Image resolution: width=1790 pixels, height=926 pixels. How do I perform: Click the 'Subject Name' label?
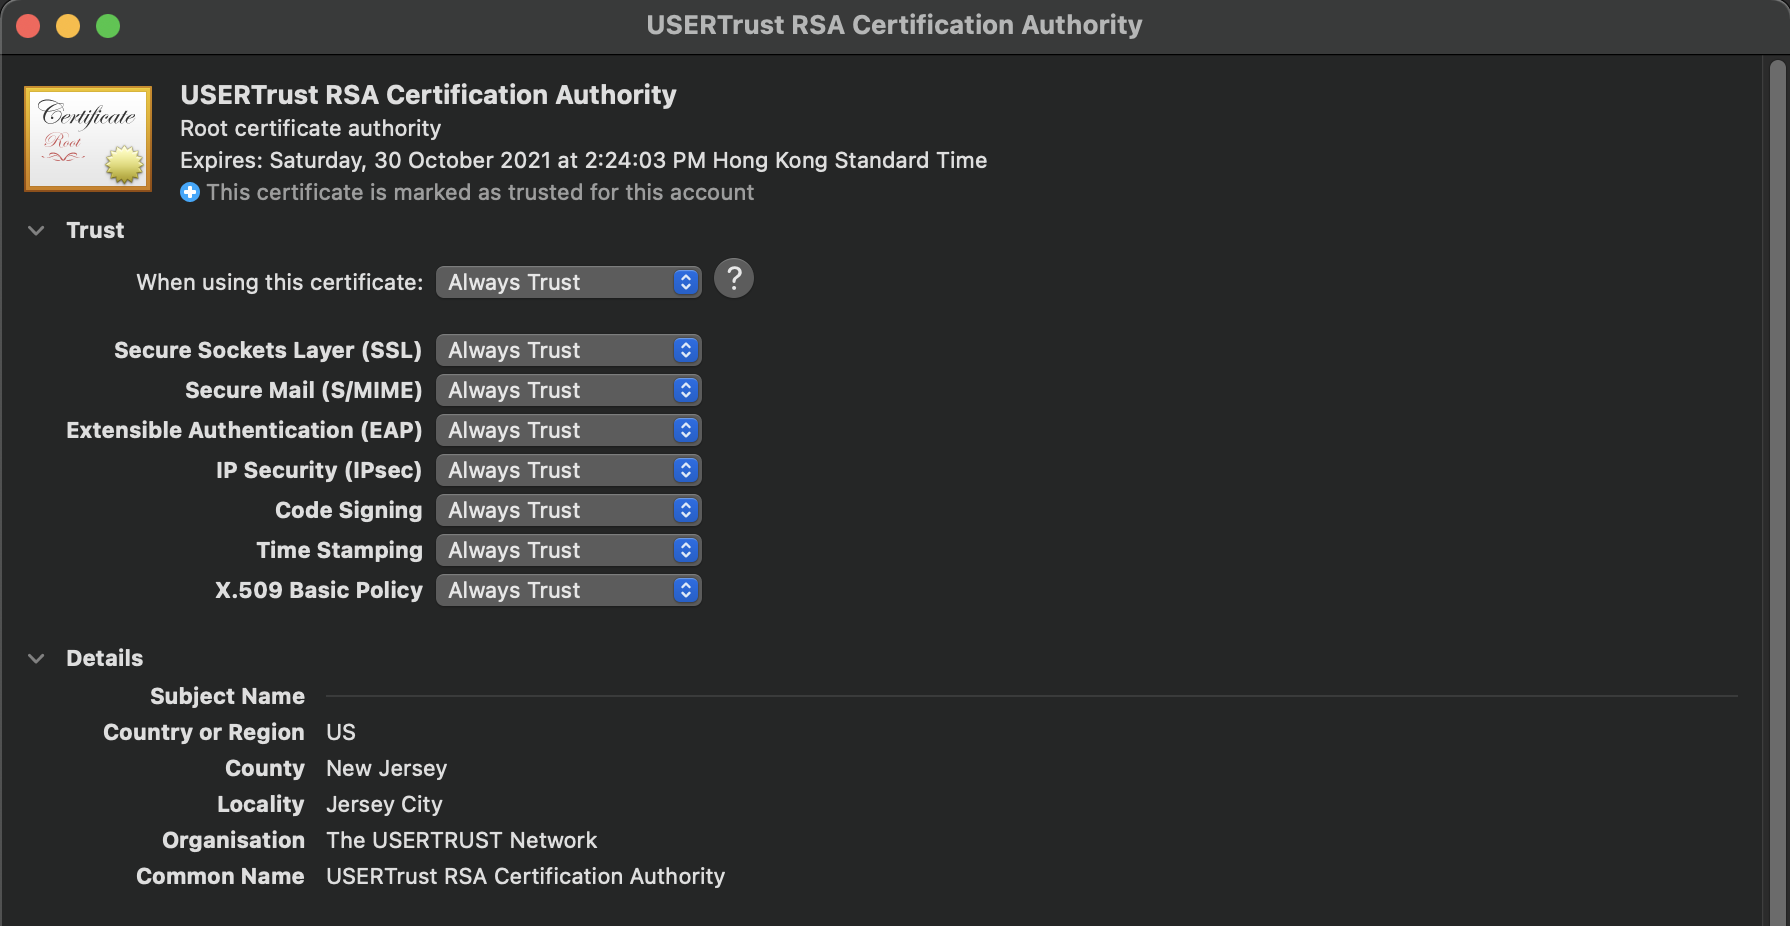[227, 696]
